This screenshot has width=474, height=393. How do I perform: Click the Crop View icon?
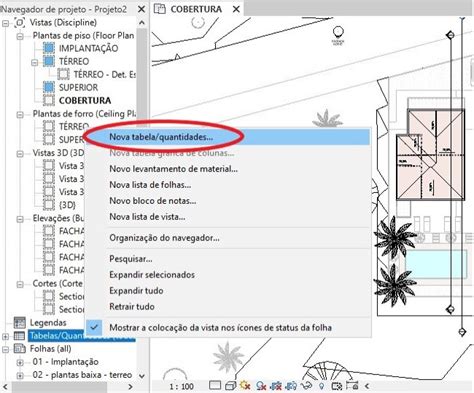[x=276, y=386]
